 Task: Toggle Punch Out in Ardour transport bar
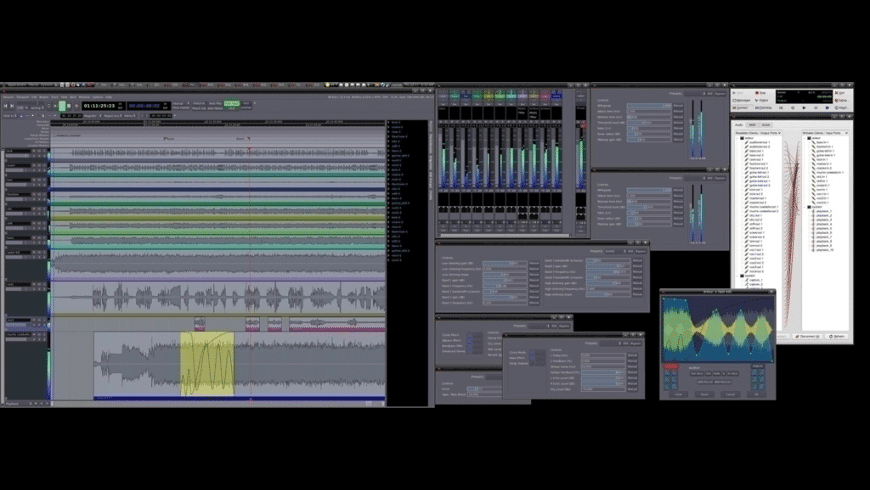click(x=199, y=108)
